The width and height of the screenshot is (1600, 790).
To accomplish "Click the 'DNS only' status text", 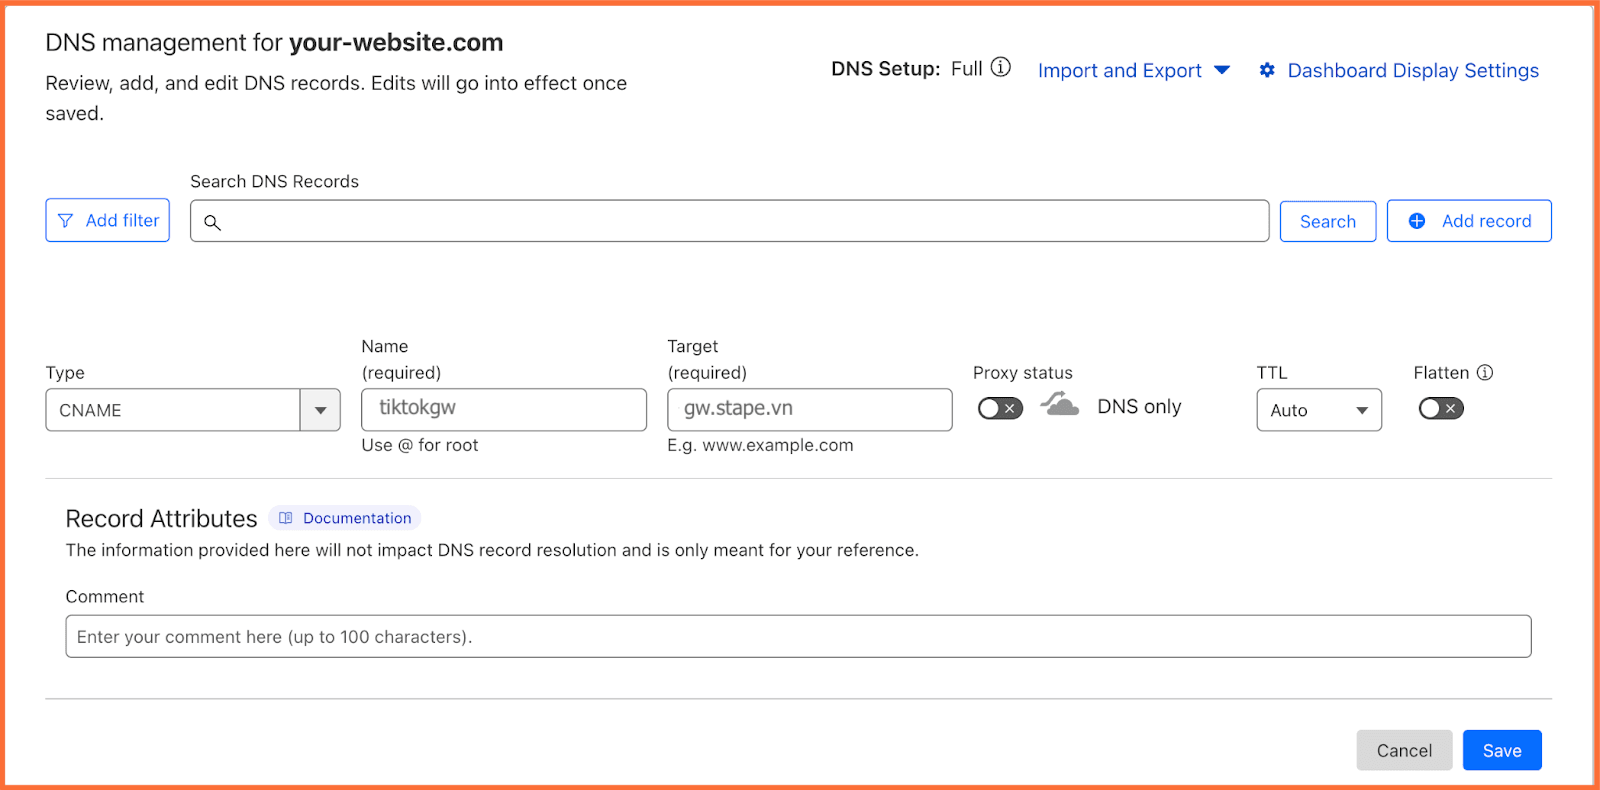I will (x=1139, y=407).
